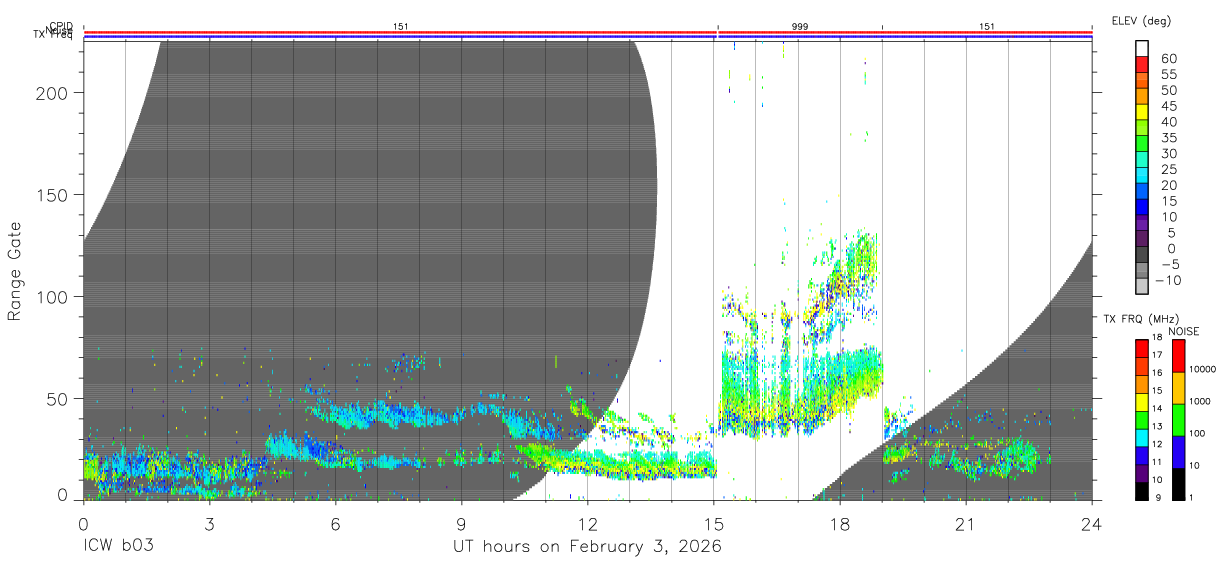Select the black bottom segment of TX FRQ bar
Screen dimensions: 1228x567
(1142, 491)
